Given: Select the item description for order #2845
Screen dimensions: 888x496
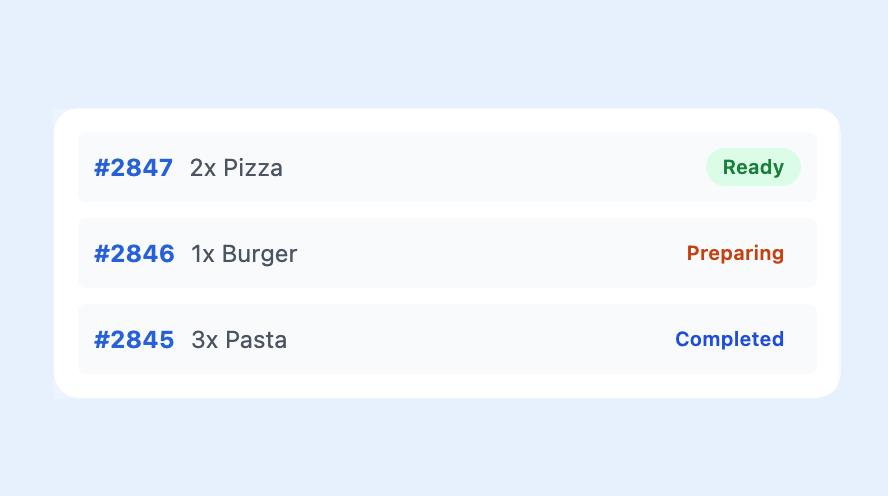Looking at the screenshot, I should (239, 340).
